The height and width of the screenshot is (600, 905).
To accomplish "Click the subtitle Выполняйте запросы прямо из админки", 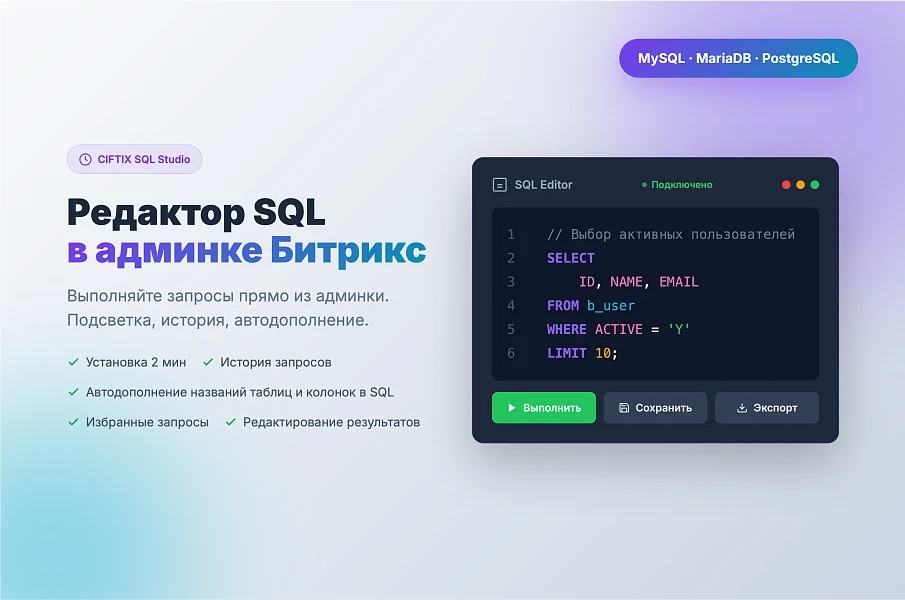I will click(228, 296).
